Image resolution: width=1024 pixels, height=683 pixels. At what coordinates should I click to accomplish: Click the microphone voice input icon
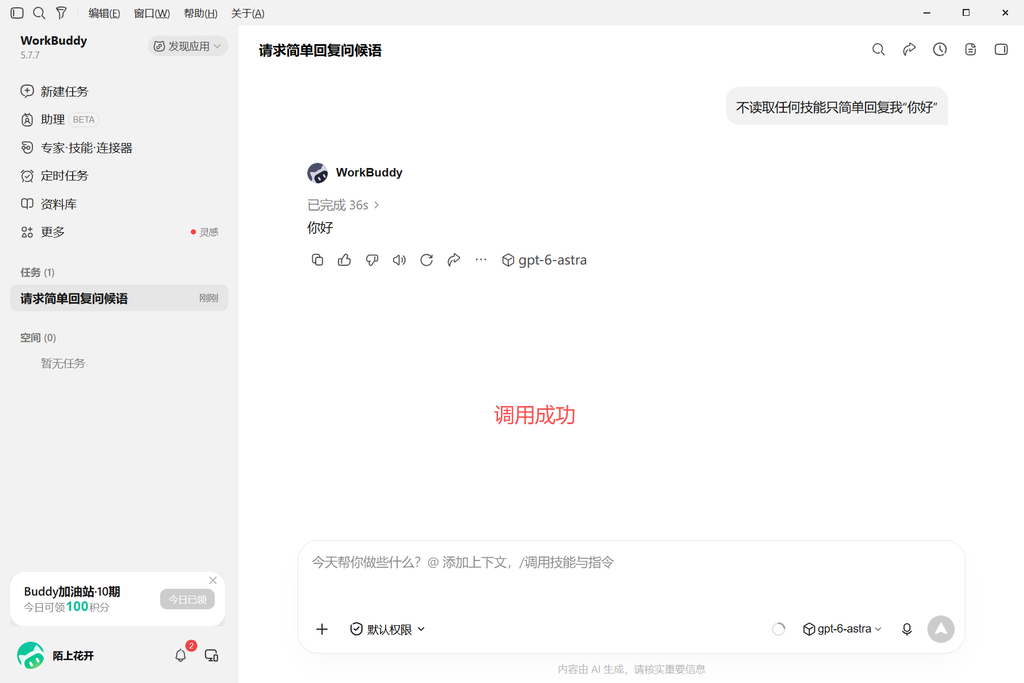click(x=907, y=629)
